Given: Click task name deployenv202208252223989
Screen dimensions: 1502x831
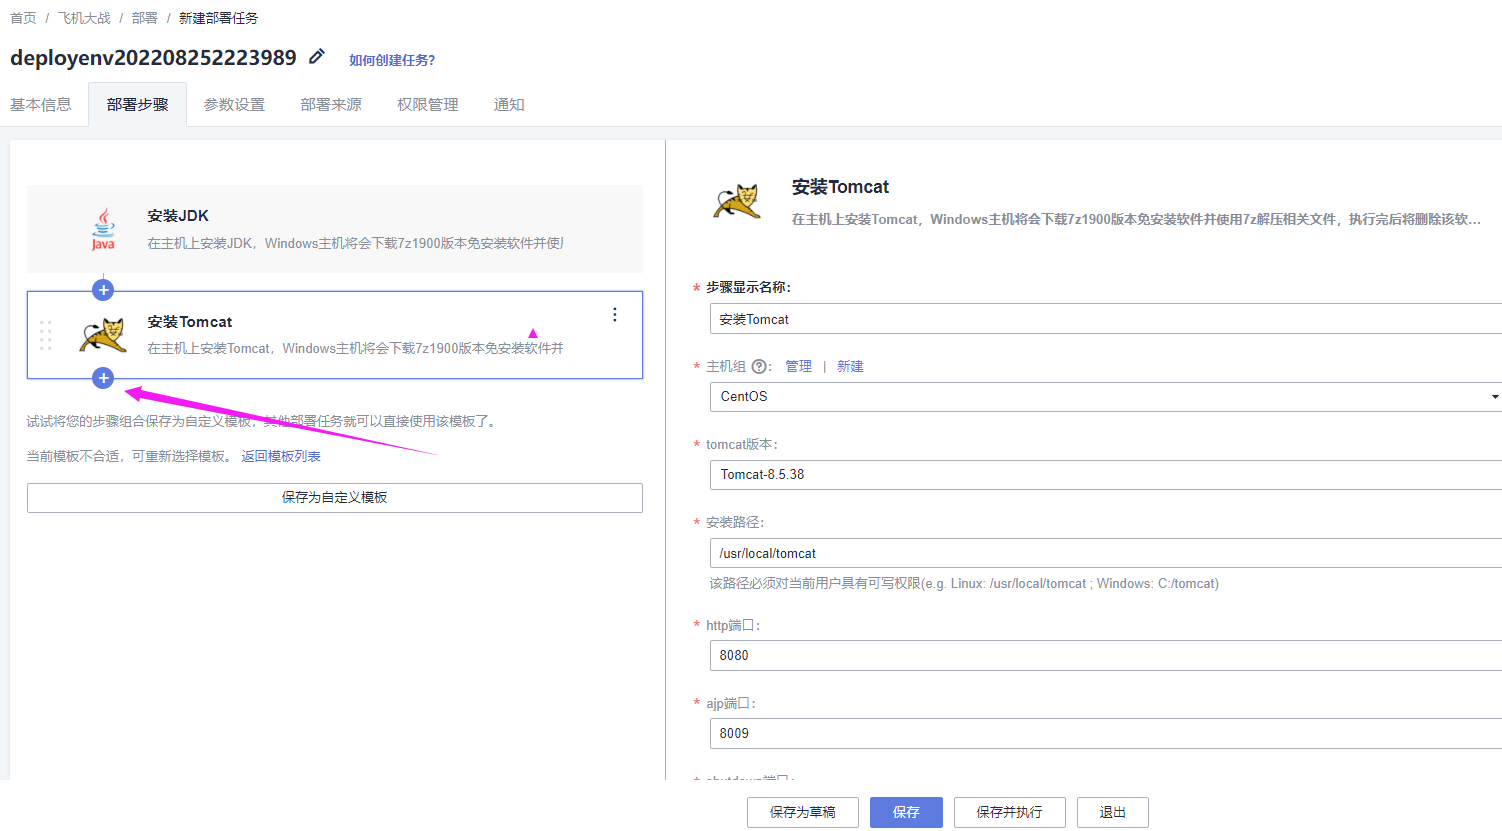Looking at the screenshot, I should [x=153, y=58].
